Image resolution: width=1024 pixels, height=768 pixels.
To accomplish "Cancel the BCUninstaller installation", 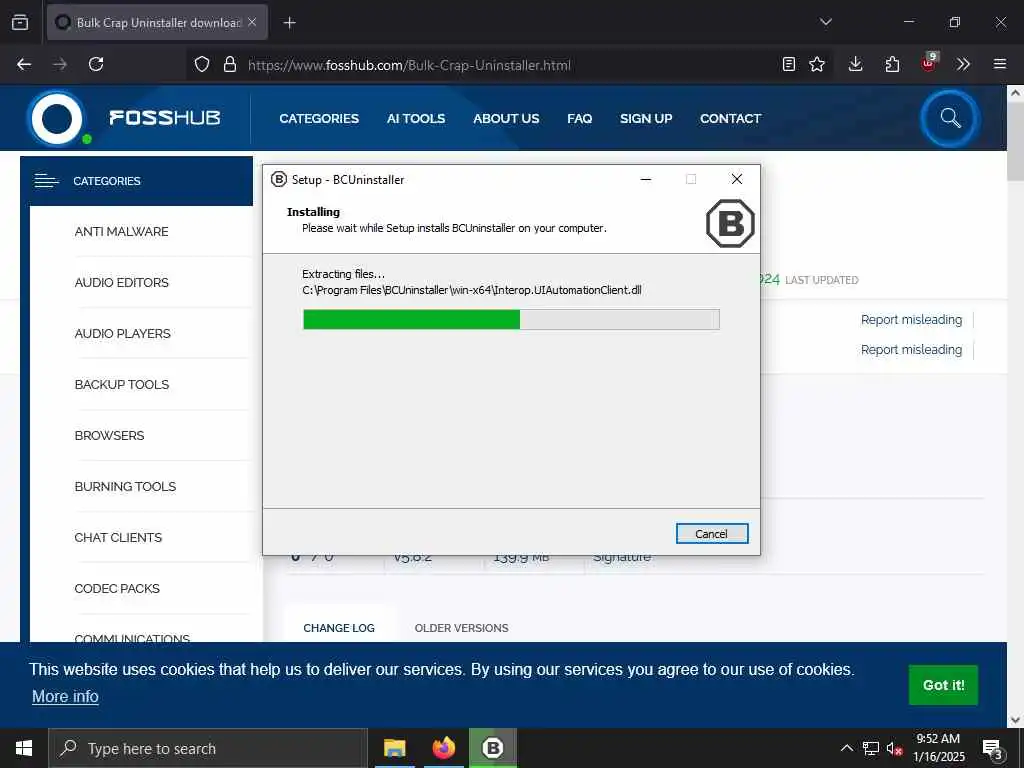I will click(712, 534).
